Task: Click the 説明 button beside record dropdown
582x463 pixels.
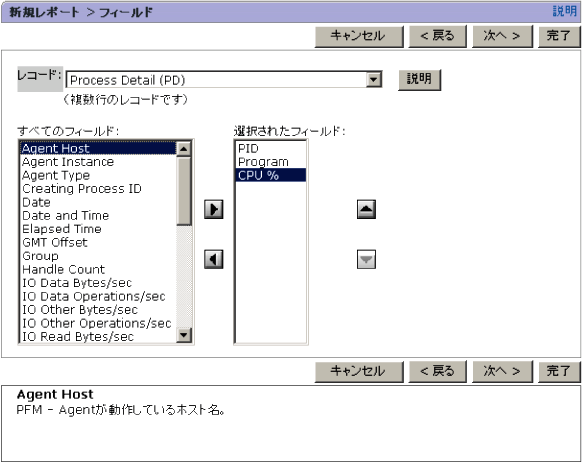Action: pos(419,79)
